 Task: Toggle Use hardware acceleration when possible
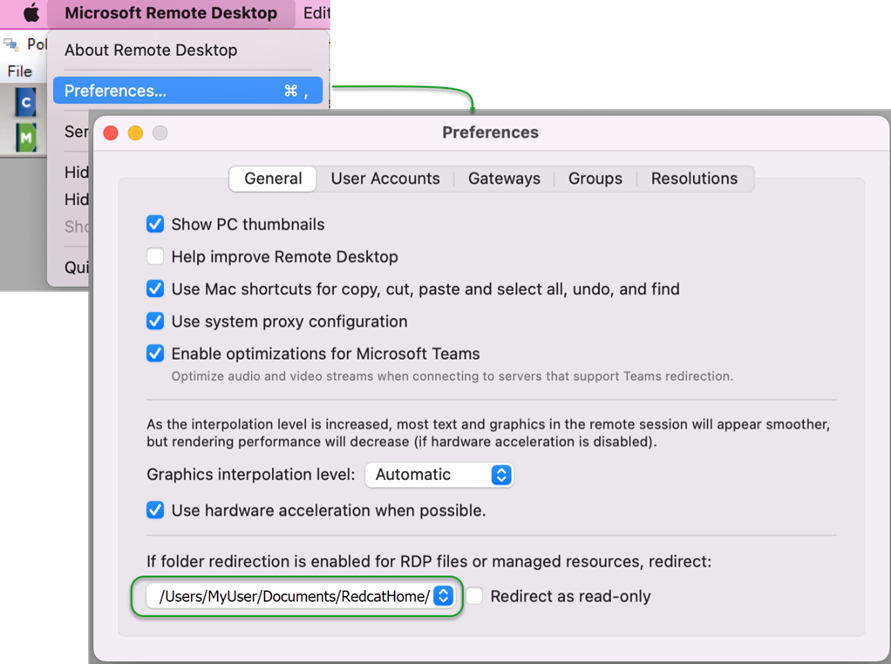155,511
